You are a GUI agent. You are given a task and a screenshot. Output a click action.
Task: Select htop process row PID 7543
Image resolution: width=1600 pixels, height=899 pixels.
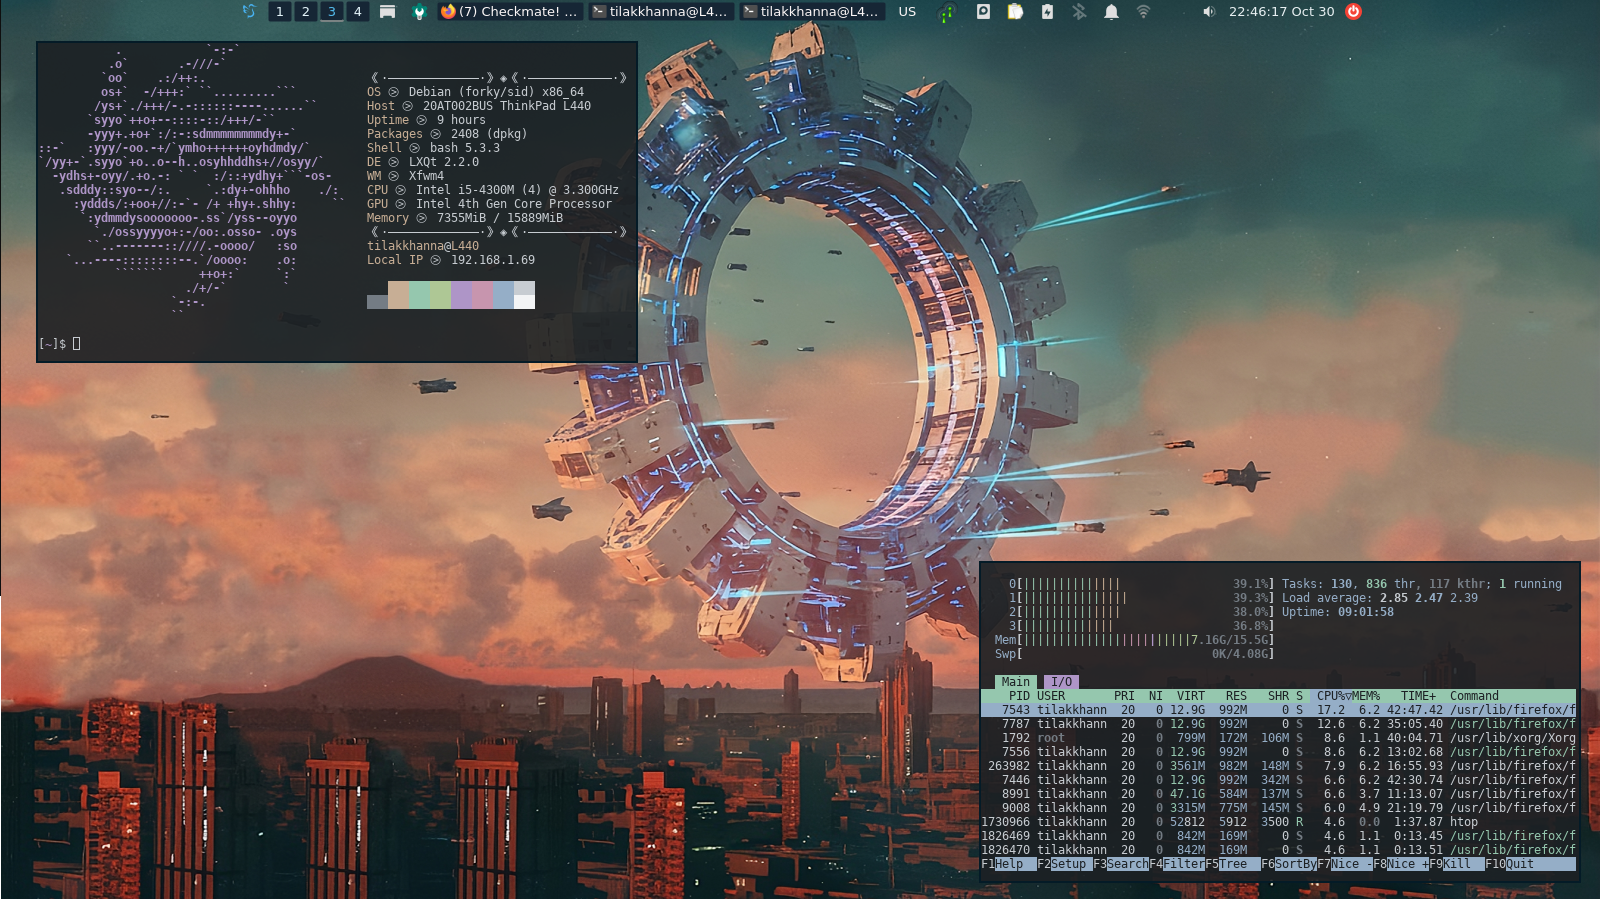[x=1278, y=710]
